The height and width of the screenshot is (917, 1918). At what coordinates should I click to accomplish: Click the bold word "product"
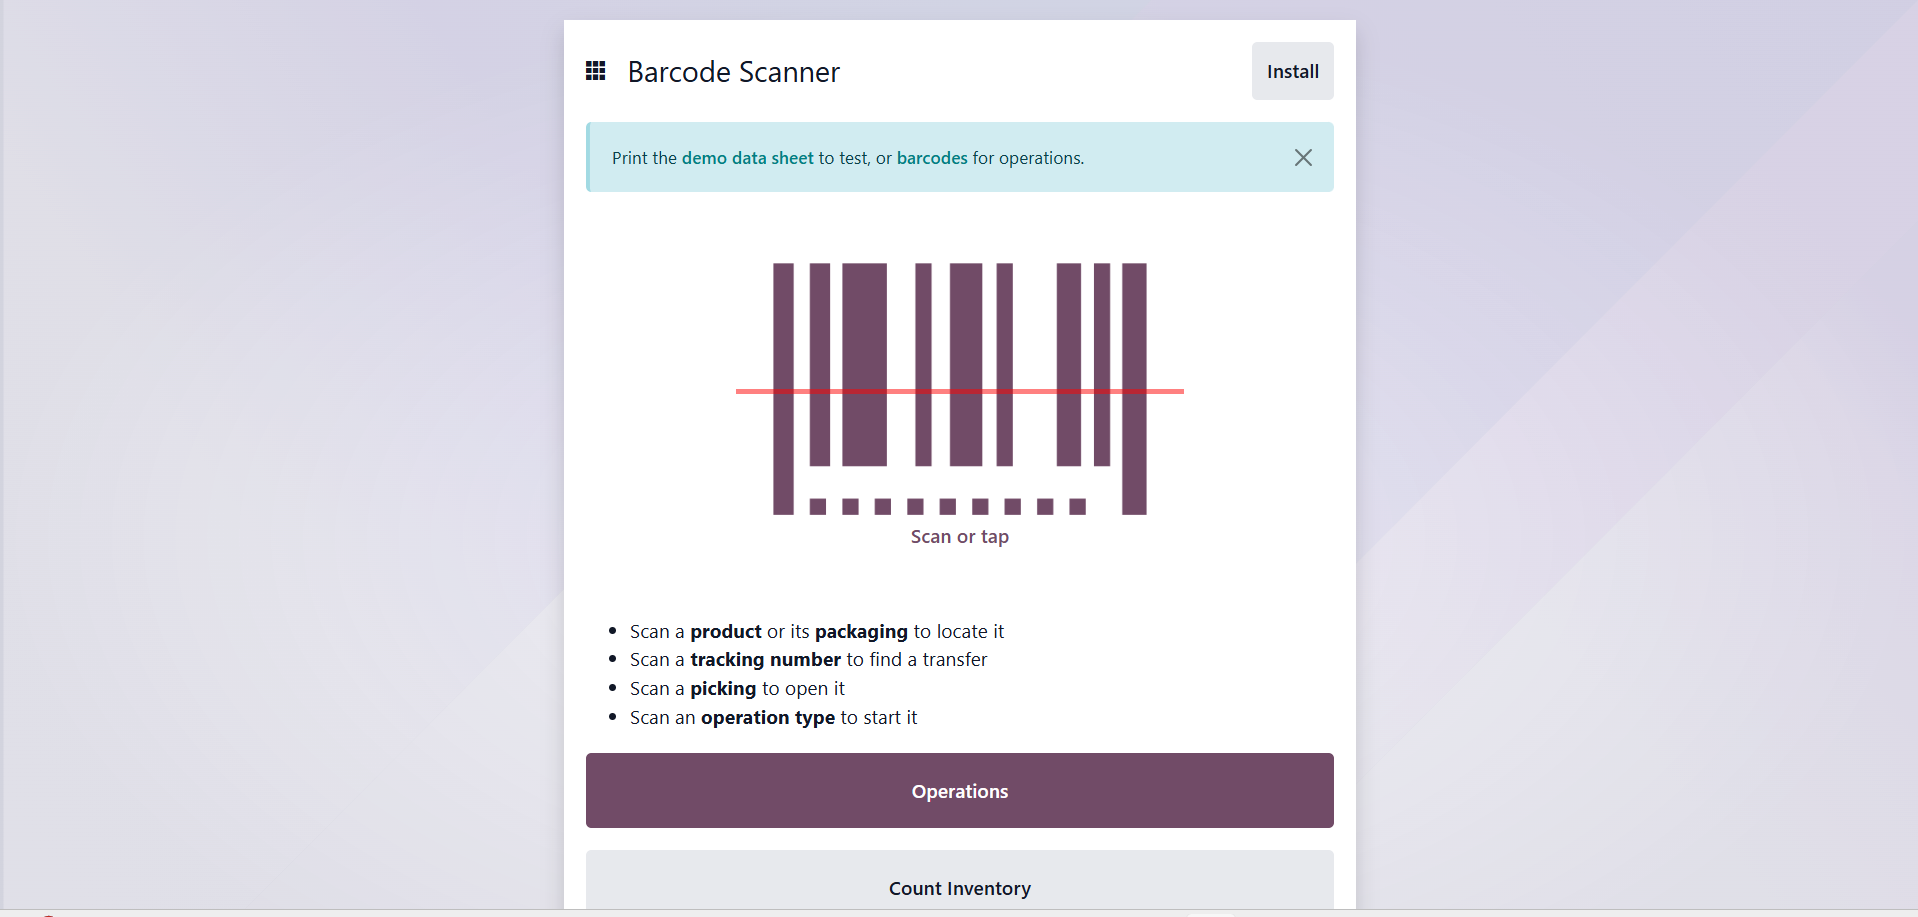click(x=725, y=632)
